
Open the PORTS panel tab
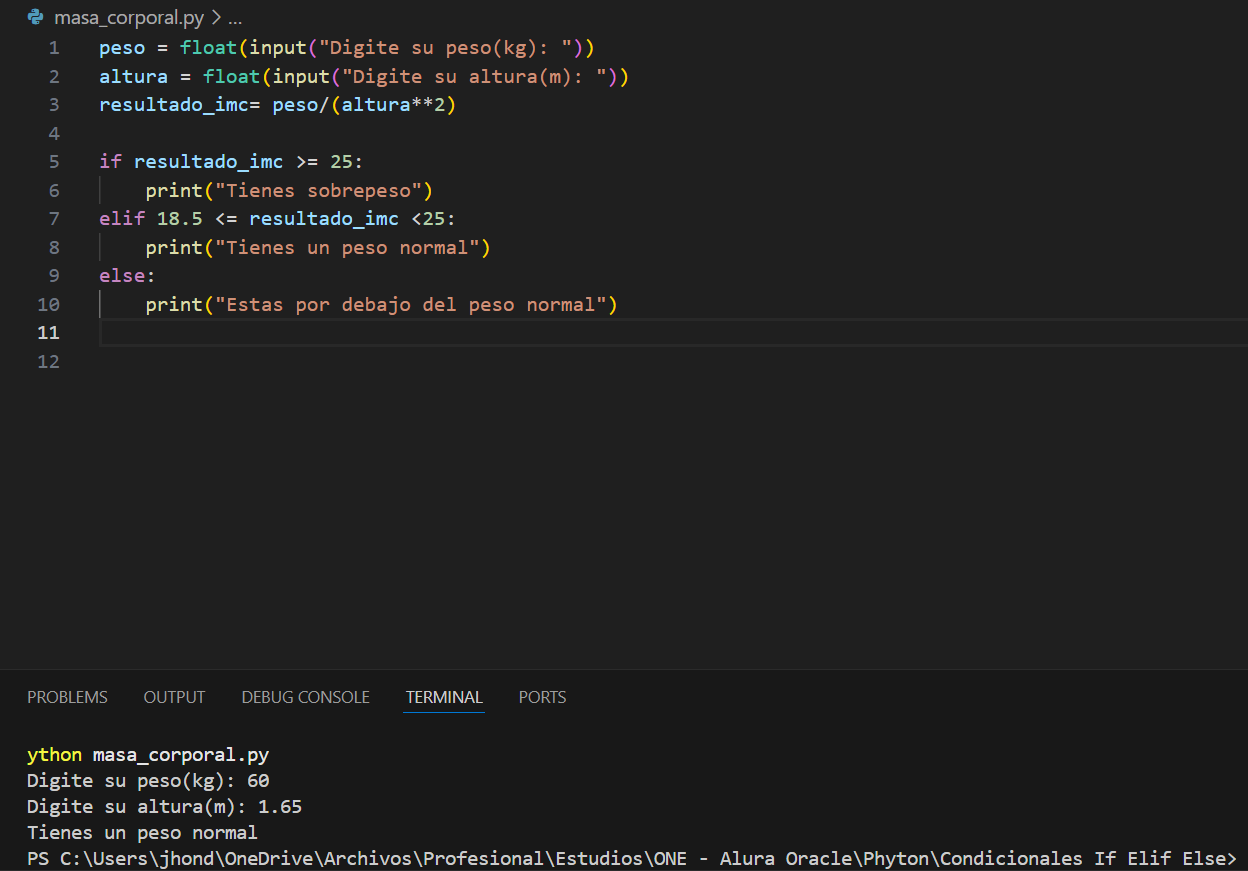pyautogui.click(x=542, y=697)
